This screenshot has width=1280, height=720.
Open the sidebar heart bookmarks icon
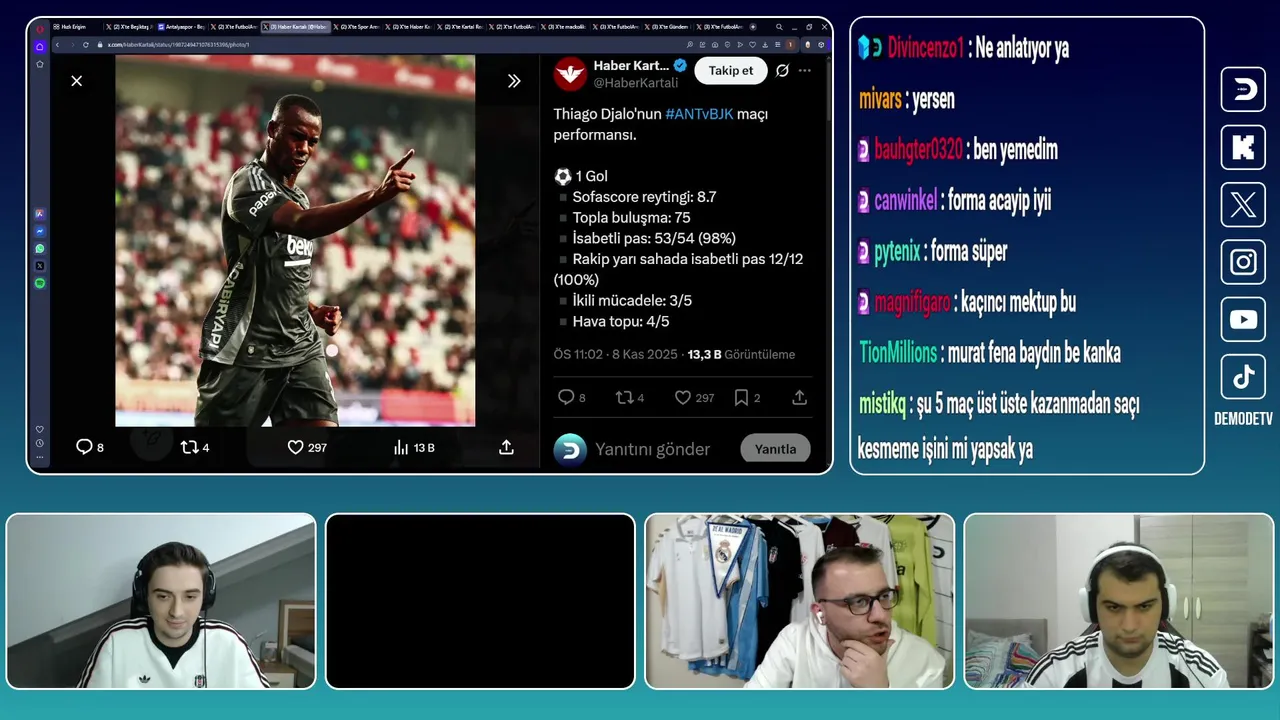pyautogui.click(x=40, y=429)
